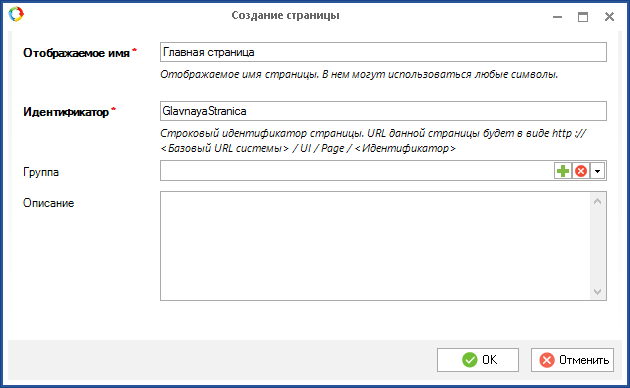
Task: Click the Описание label
Action: (49, 203)
